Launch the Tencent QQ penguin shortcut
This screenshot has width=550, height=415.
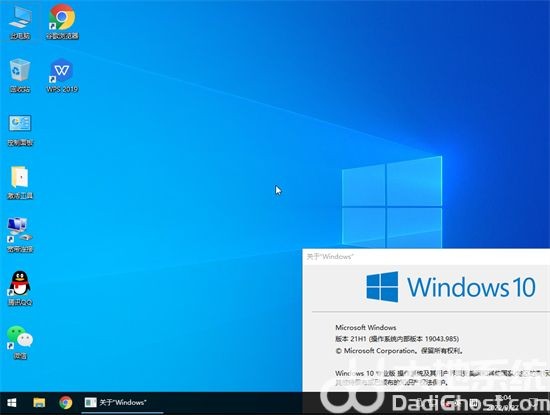coord(20,288)
